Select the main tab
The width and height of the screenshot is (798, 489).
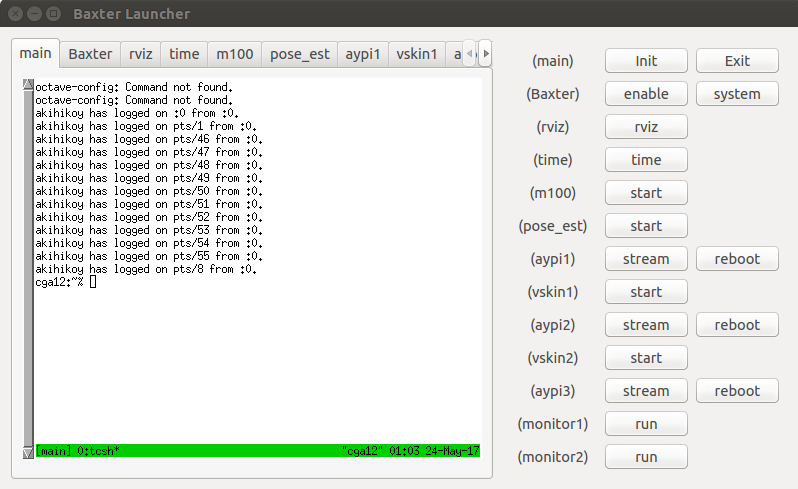tap(35, 53)
